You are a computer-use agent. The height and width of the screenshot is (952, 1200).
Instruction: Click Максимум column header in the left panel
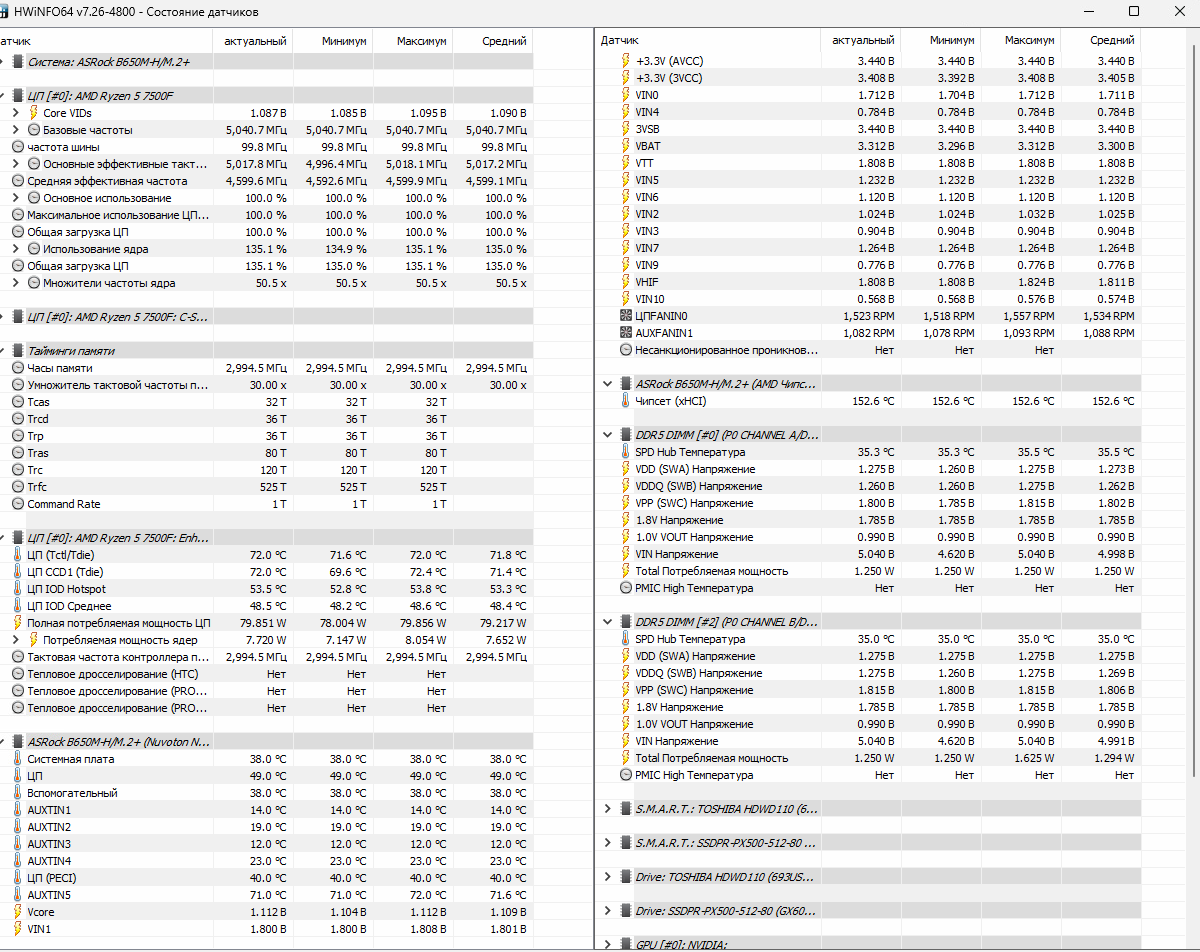coord(412,41)
